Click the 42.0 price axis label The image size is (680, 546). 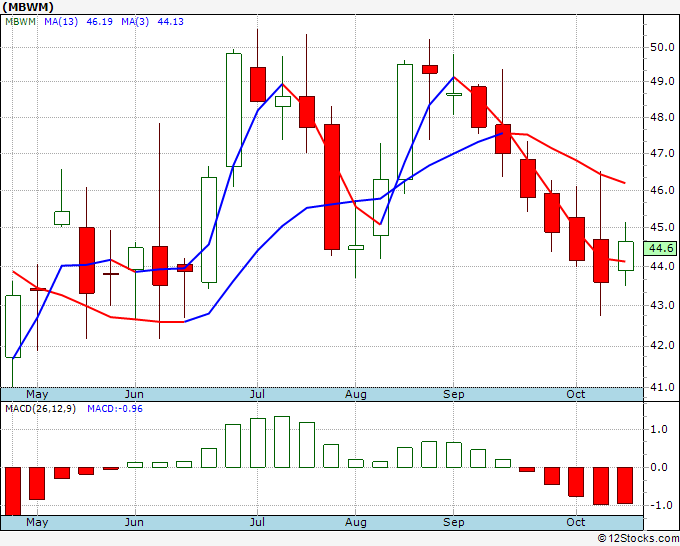662,345
